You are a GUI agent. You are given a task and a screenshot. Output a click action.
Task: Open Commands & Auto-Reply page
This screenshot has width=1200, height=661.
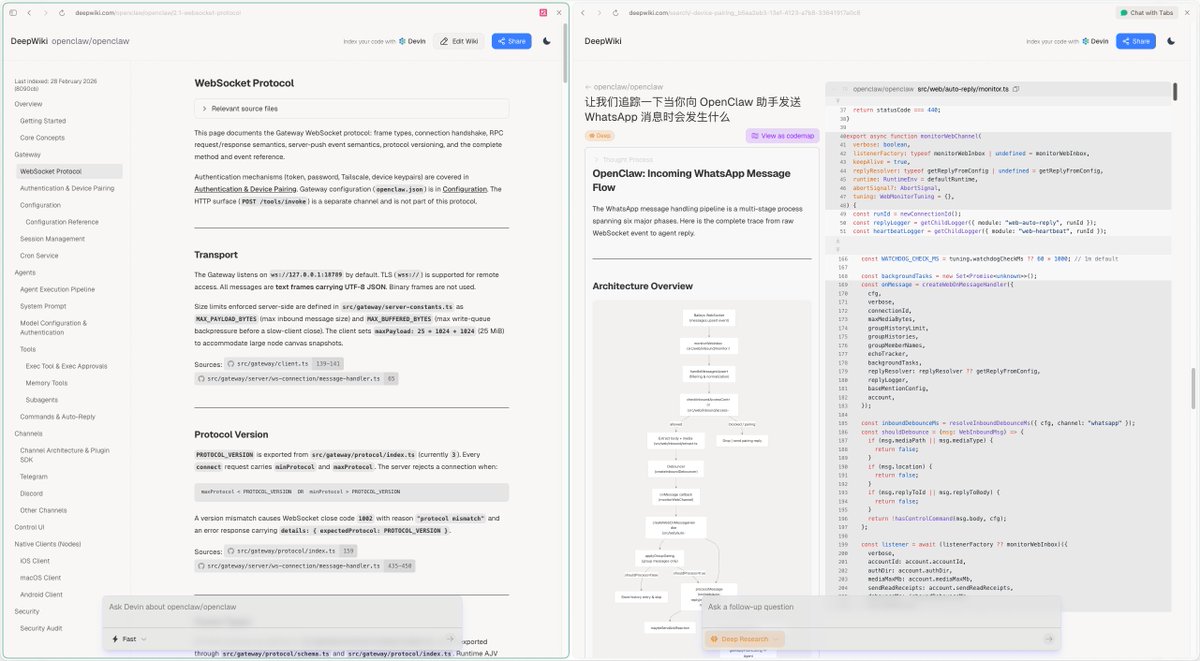tap(58, 417)
